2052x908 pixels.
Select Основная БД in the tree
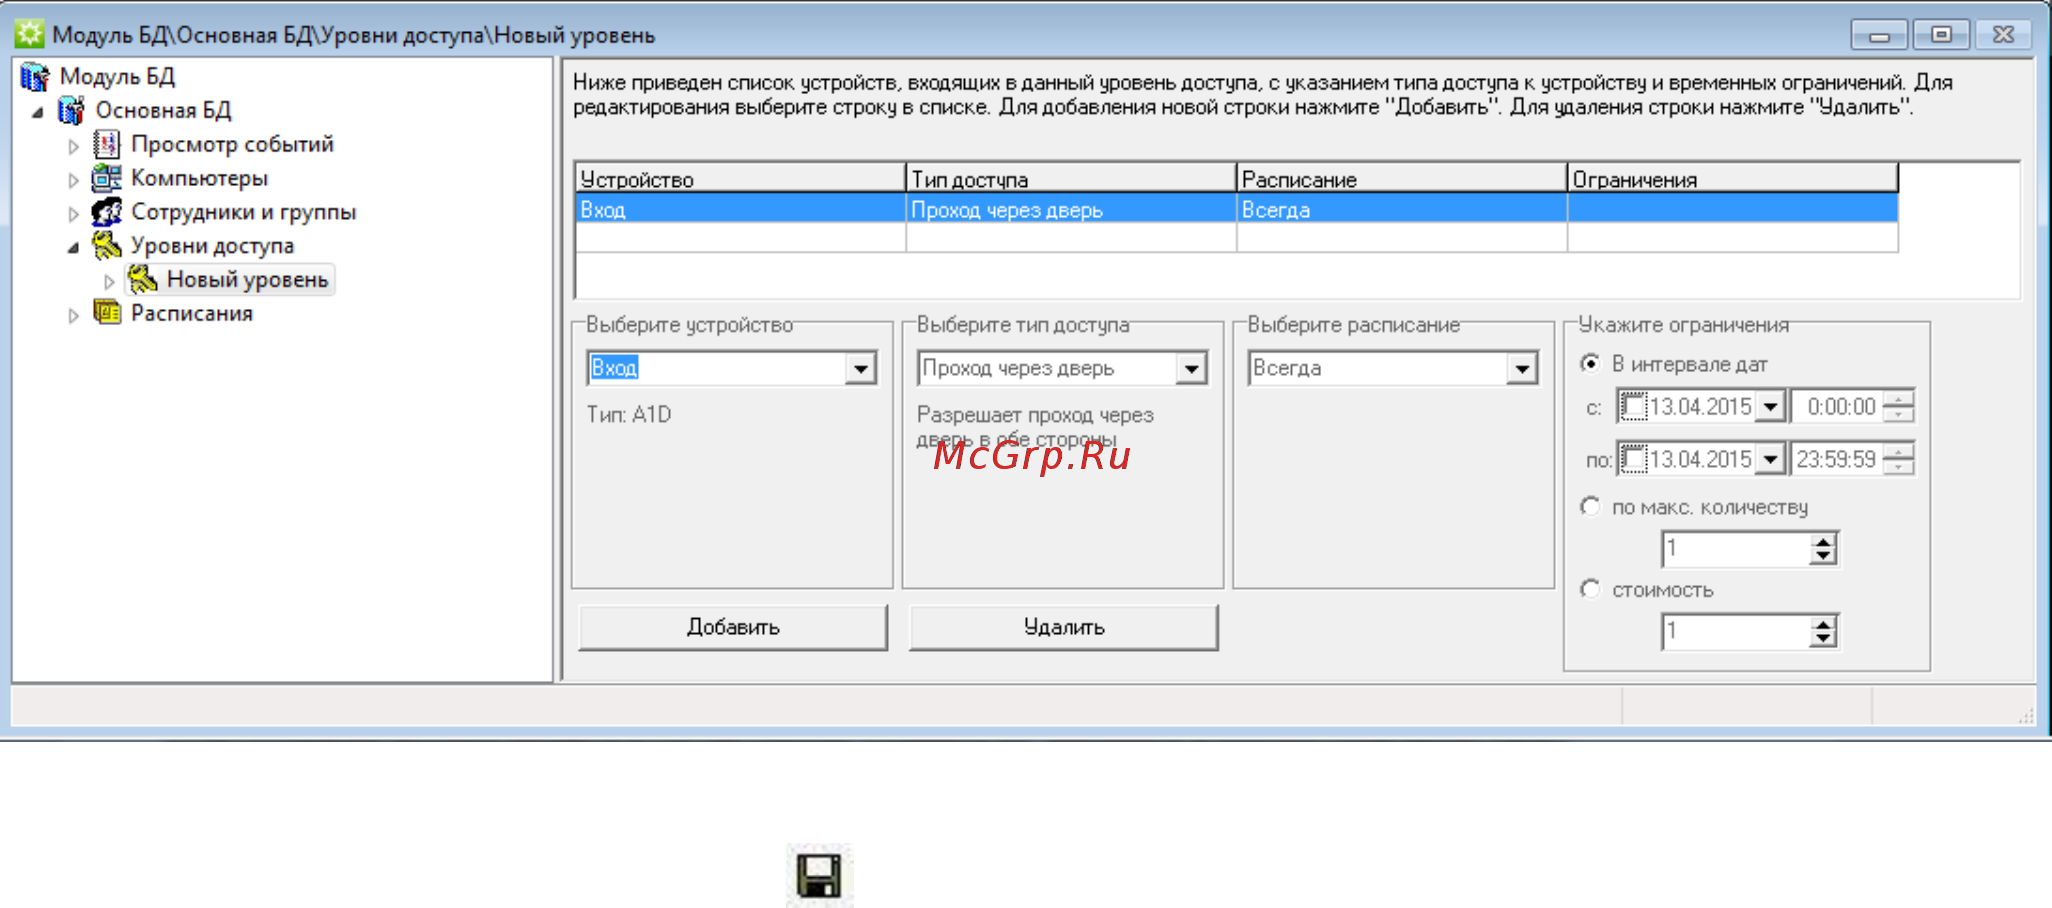163,110
